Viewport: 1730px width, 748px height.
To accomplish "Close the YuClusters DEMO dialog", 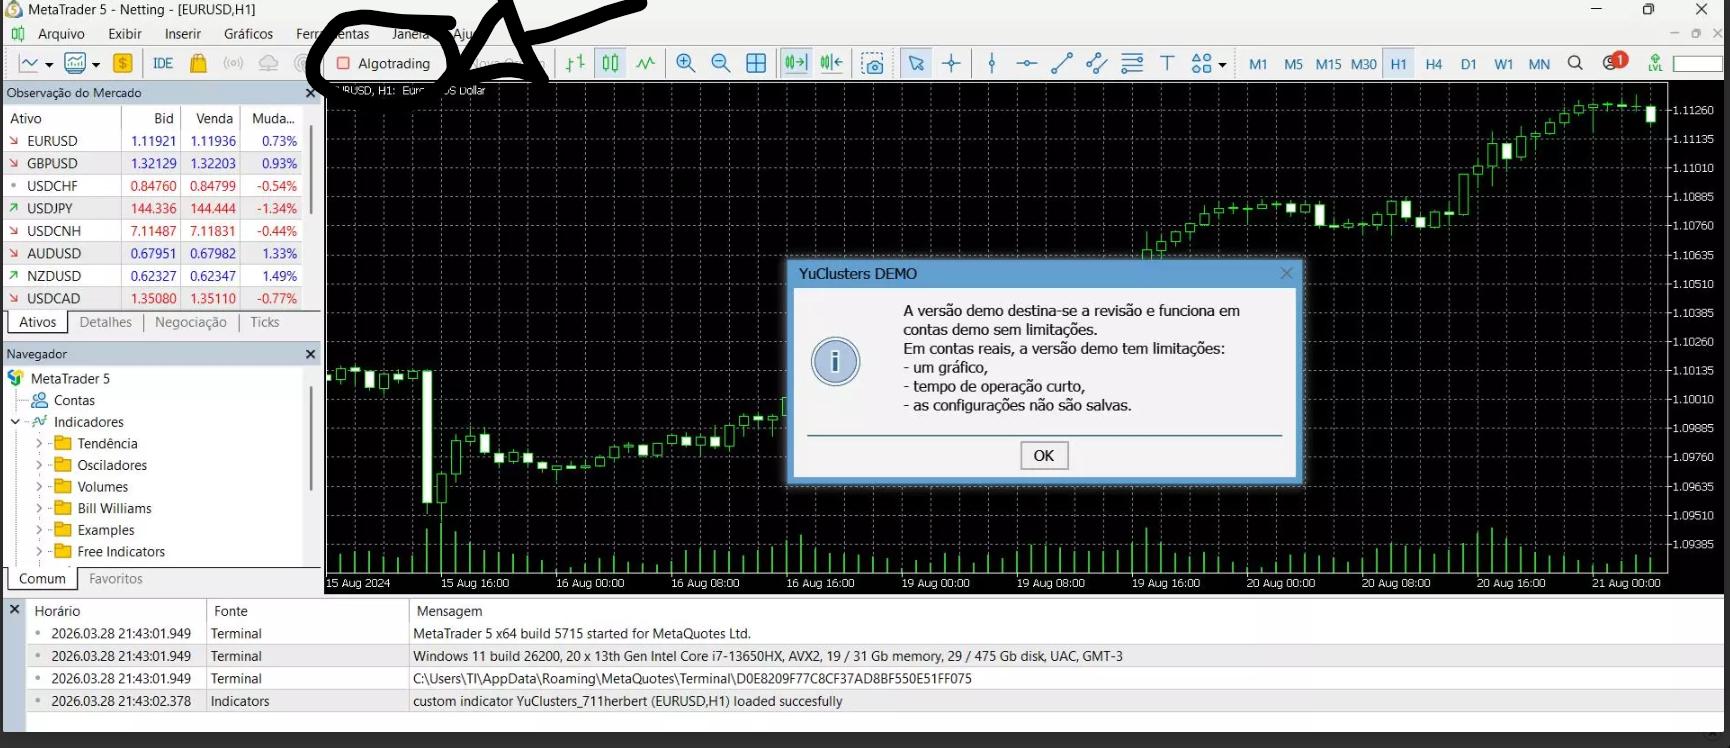I will tap(1286, 273).
